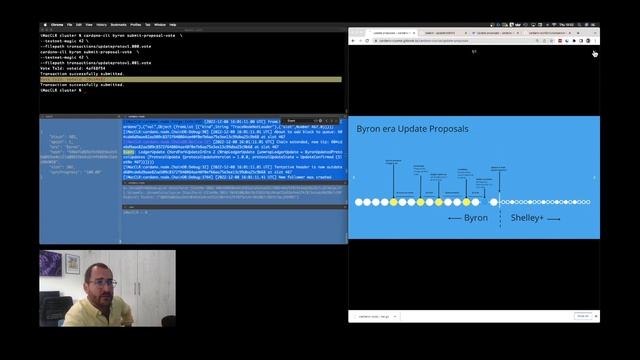Viewport: 640px width, 360px height.
Task: Open the Window menu
Action: pyautogui.click(x=160, y=25)
